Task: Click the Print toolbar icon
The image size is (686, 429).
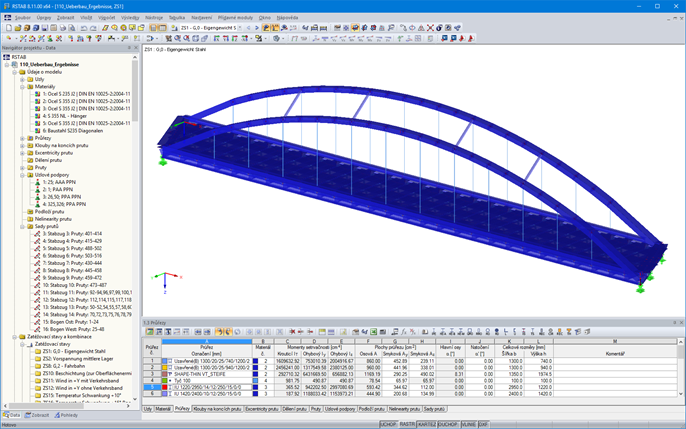Action: [x=63, y=28]
